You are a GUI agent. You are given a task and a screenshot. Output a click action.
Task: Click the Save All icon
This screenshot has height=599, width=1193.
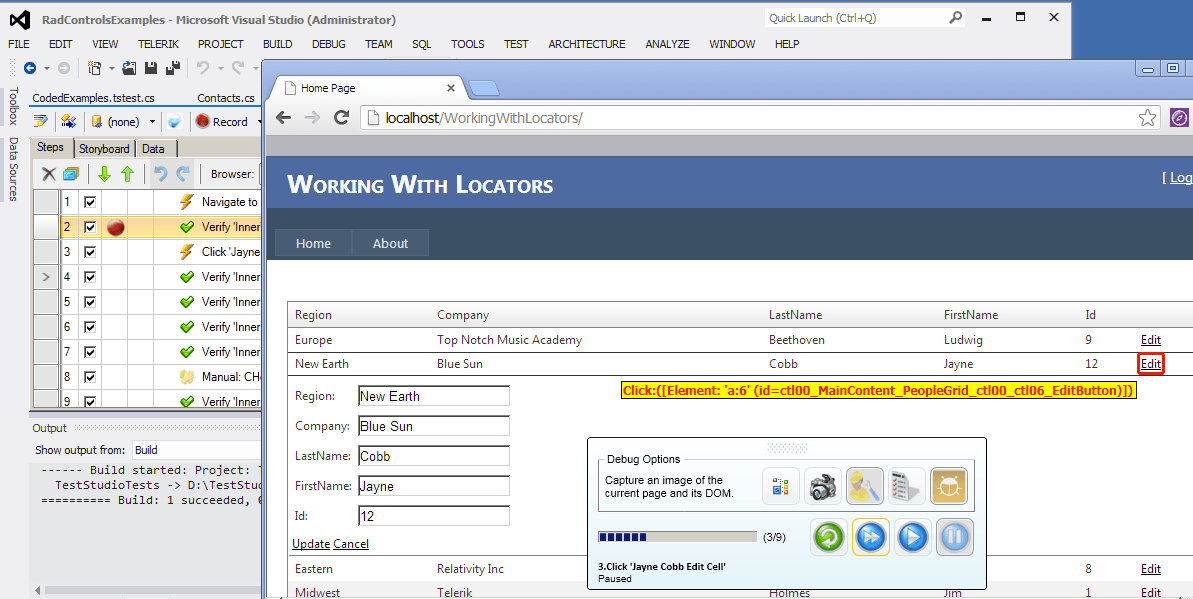(173, 69)
